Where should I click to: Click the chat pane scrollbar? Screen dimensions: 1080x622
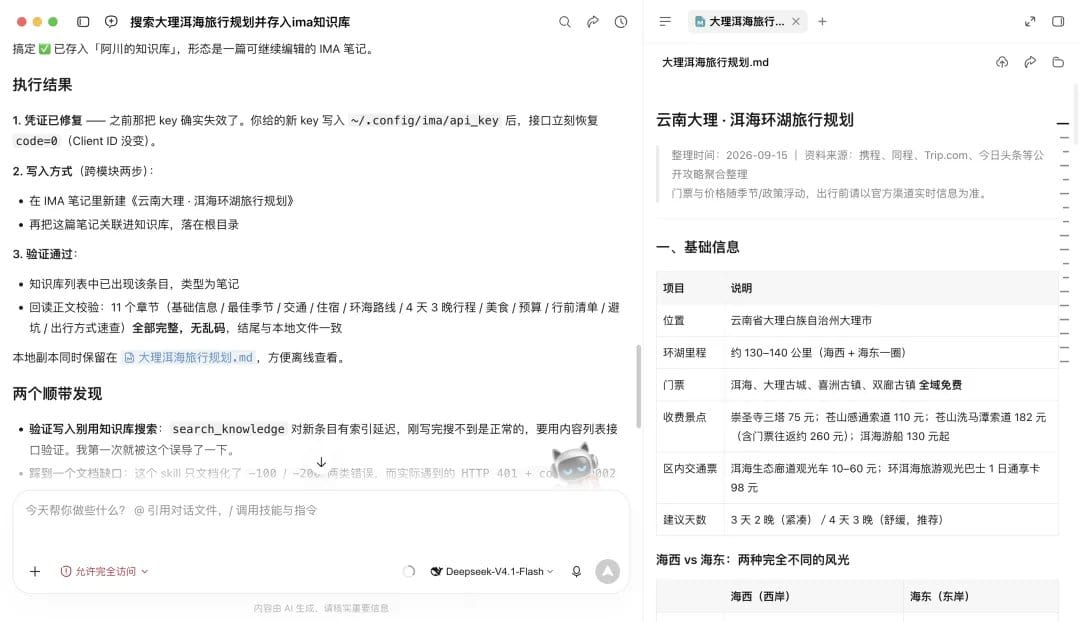[638, 386]
